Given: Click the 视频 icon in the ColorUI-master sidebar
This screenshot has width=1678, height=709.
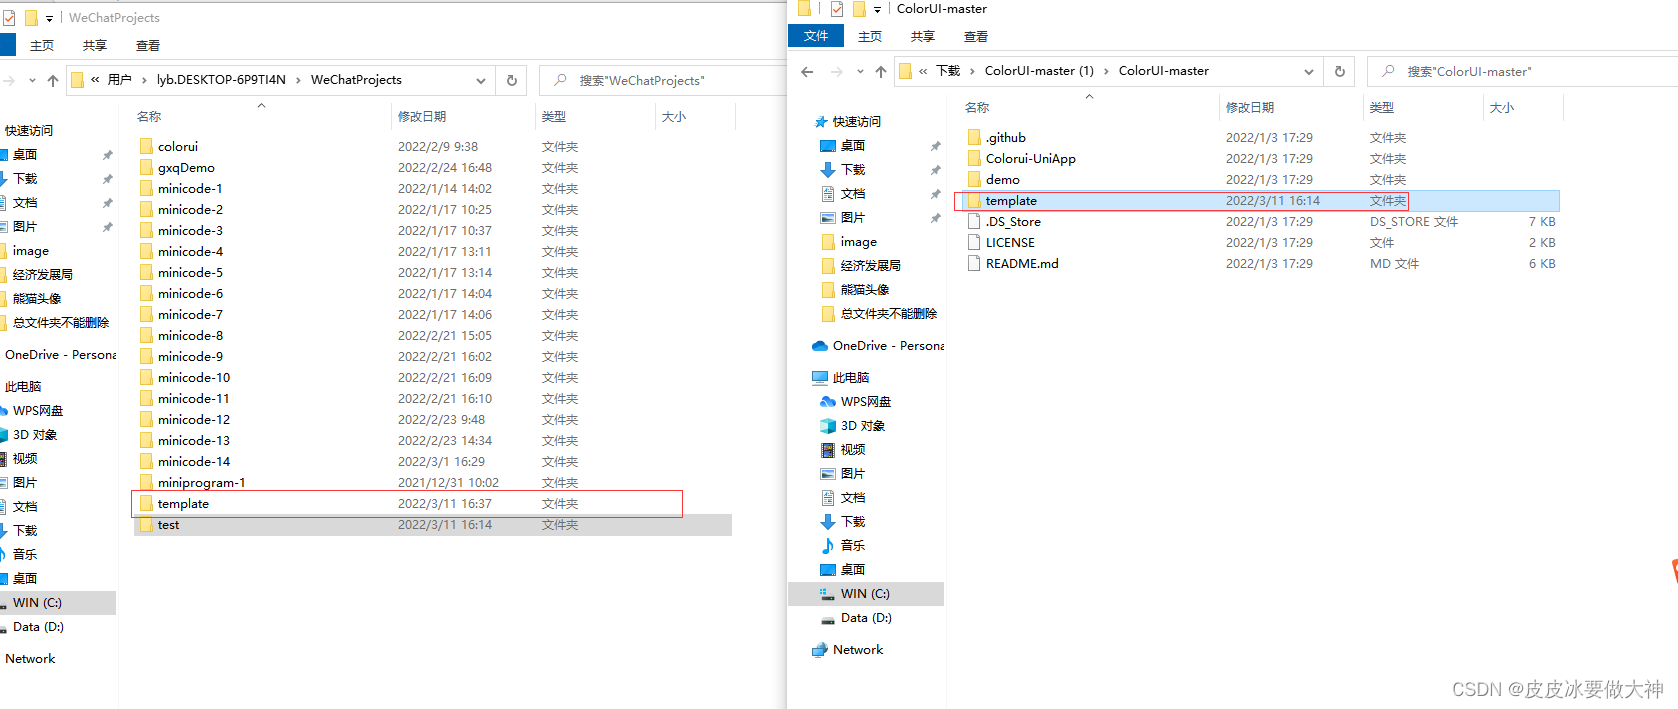Looking at the screenshot, I should coord(828,449).
